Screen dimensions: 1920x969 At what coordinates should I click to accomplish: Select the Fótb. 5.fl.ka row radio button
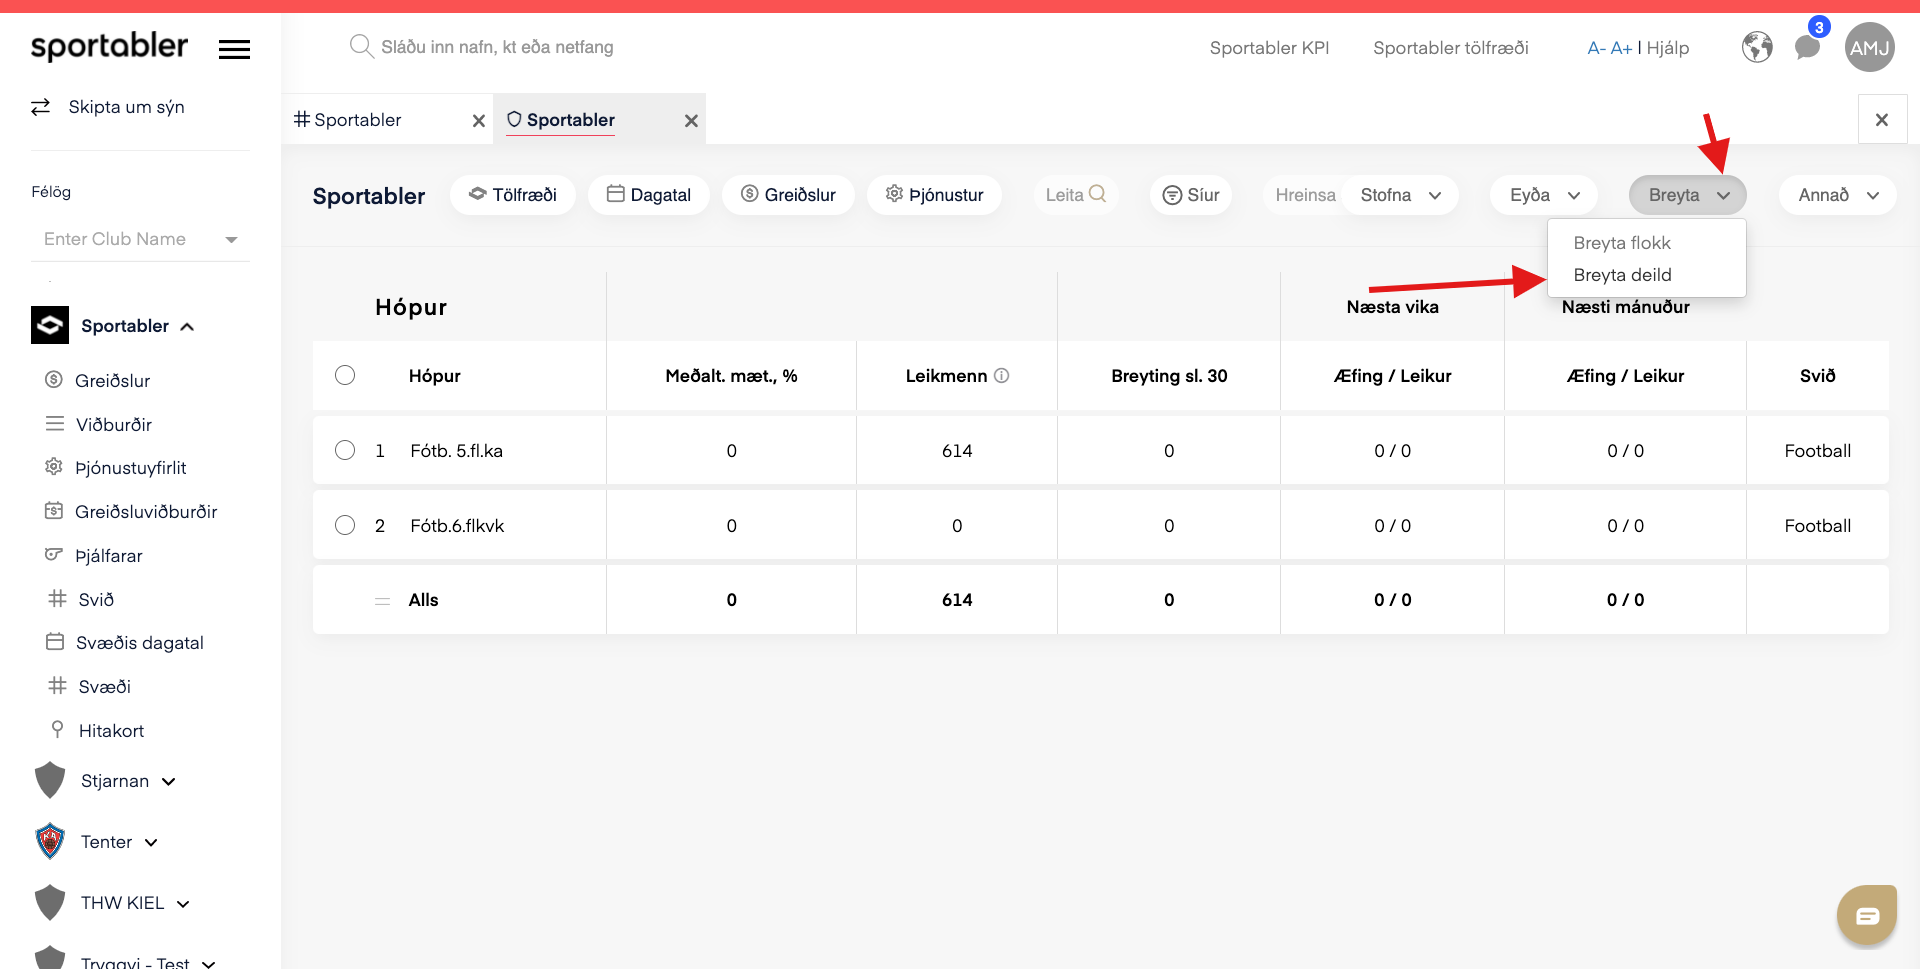345,450
